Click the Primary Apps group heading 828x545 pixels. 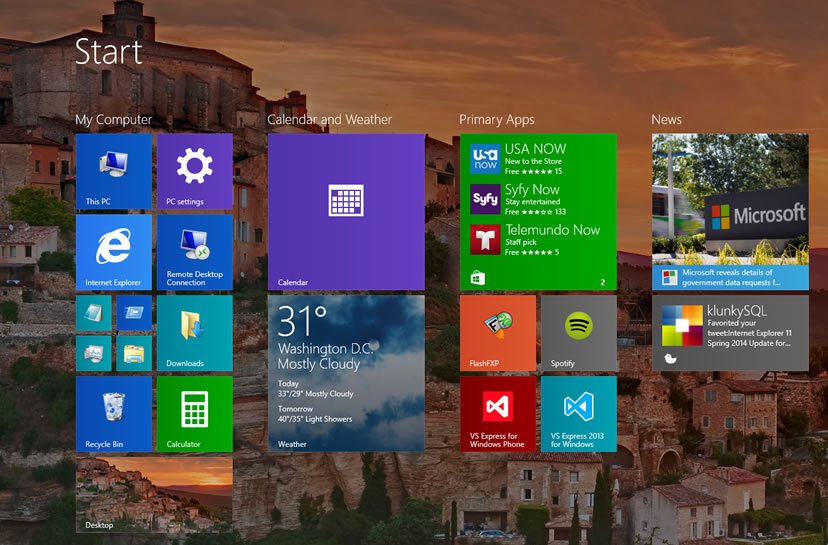coord(496,120)
